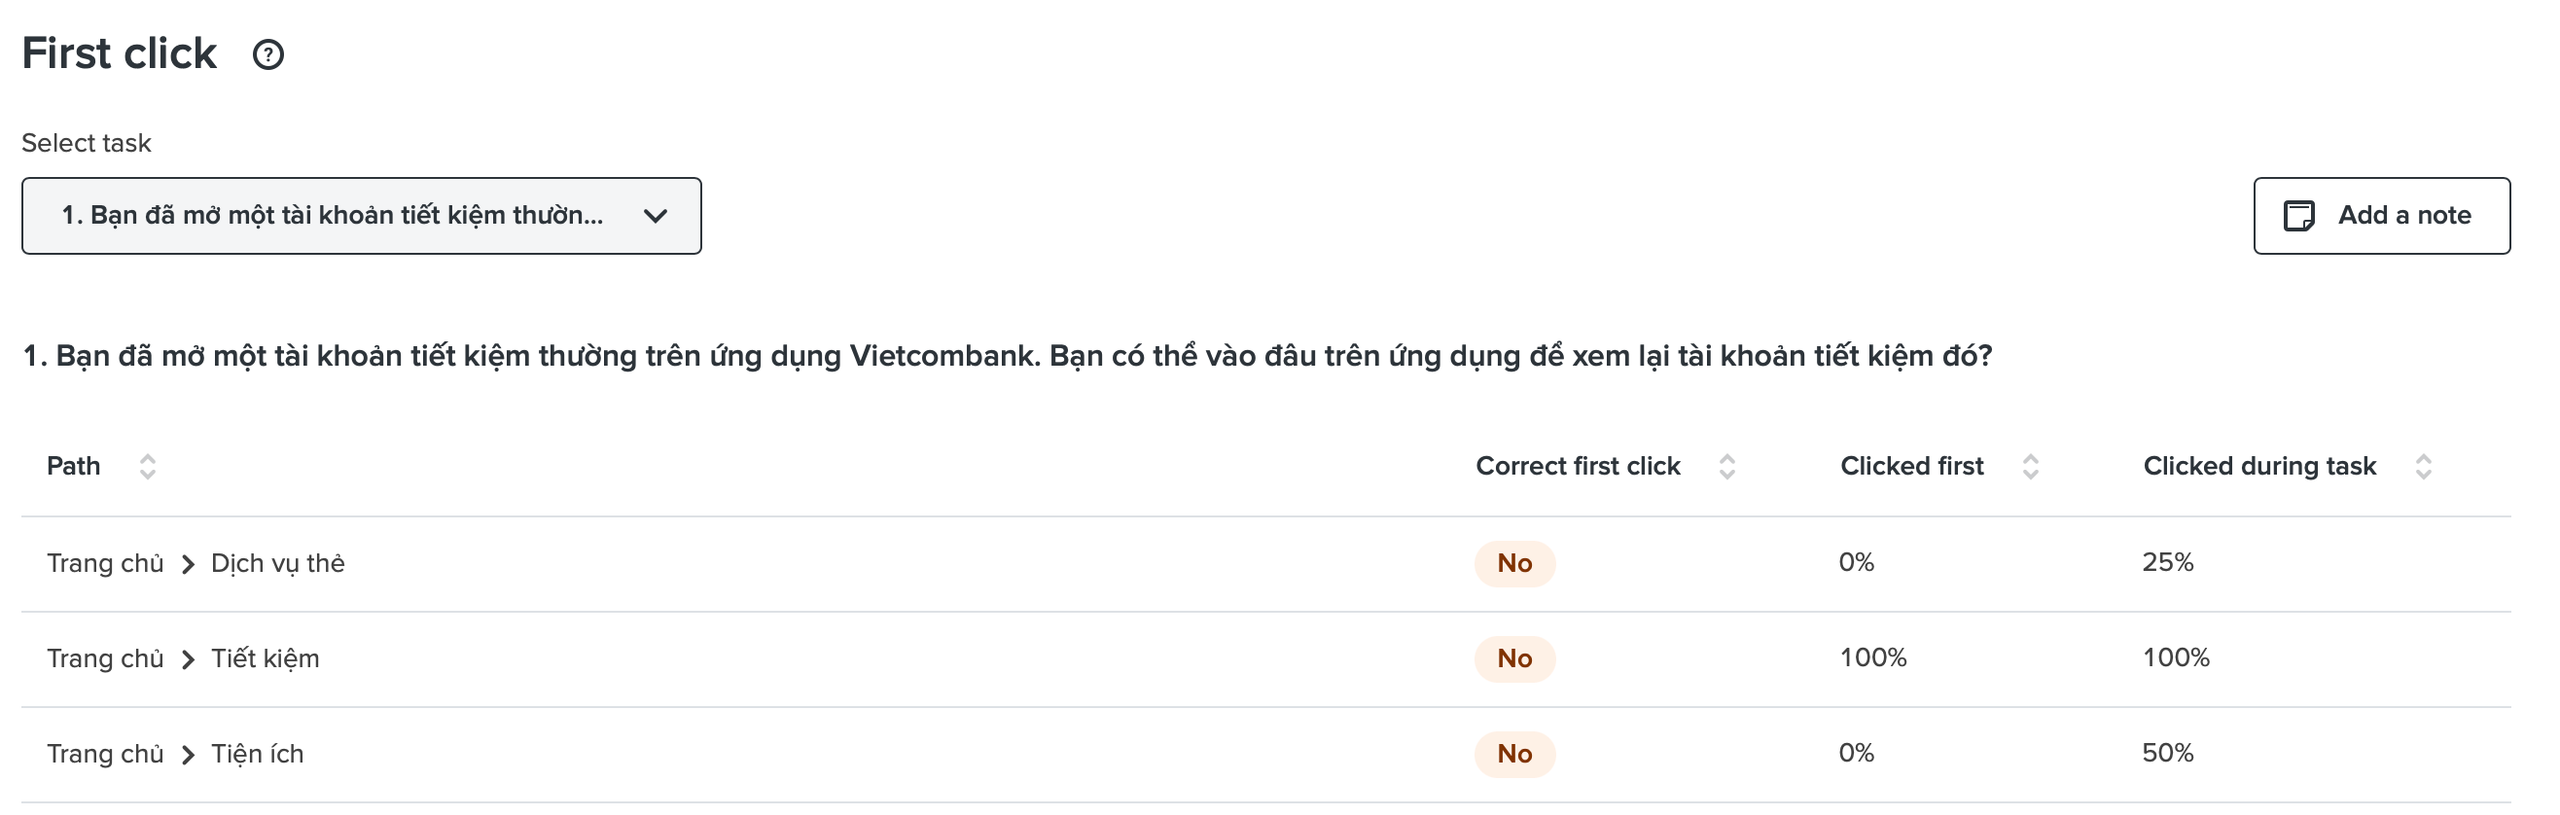Click chevron before Tiện ích

coord(187,754)
